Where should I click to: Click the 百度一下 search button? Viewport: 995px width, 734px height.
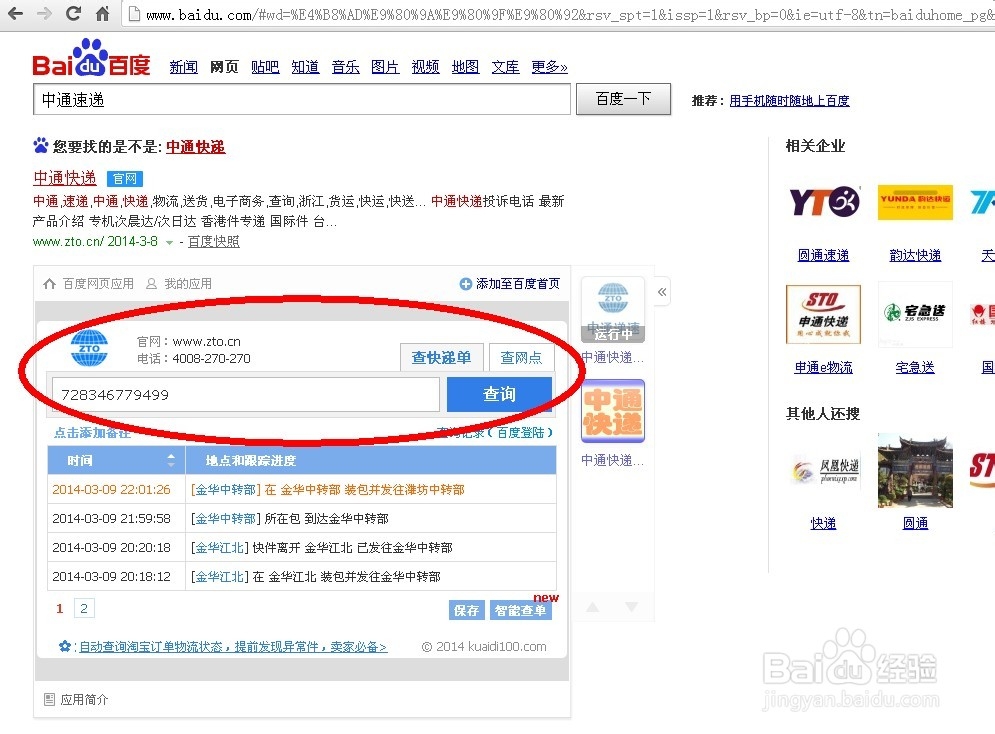(x=623, y=99)
